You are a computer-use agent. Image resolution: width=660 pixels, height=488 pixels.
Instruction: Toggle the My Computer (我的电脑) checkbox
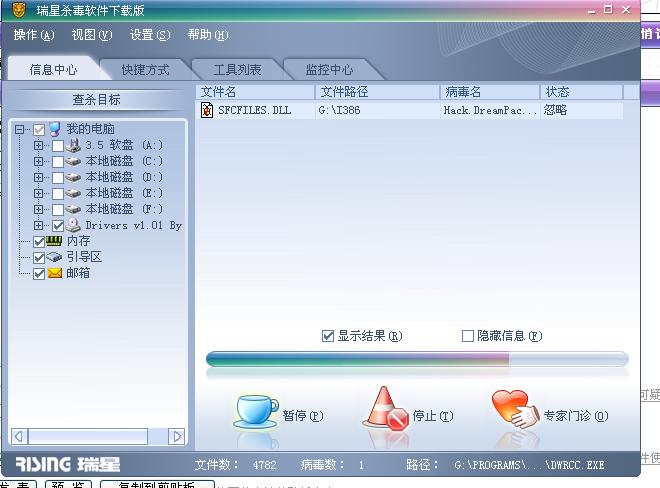click(39, 130)
